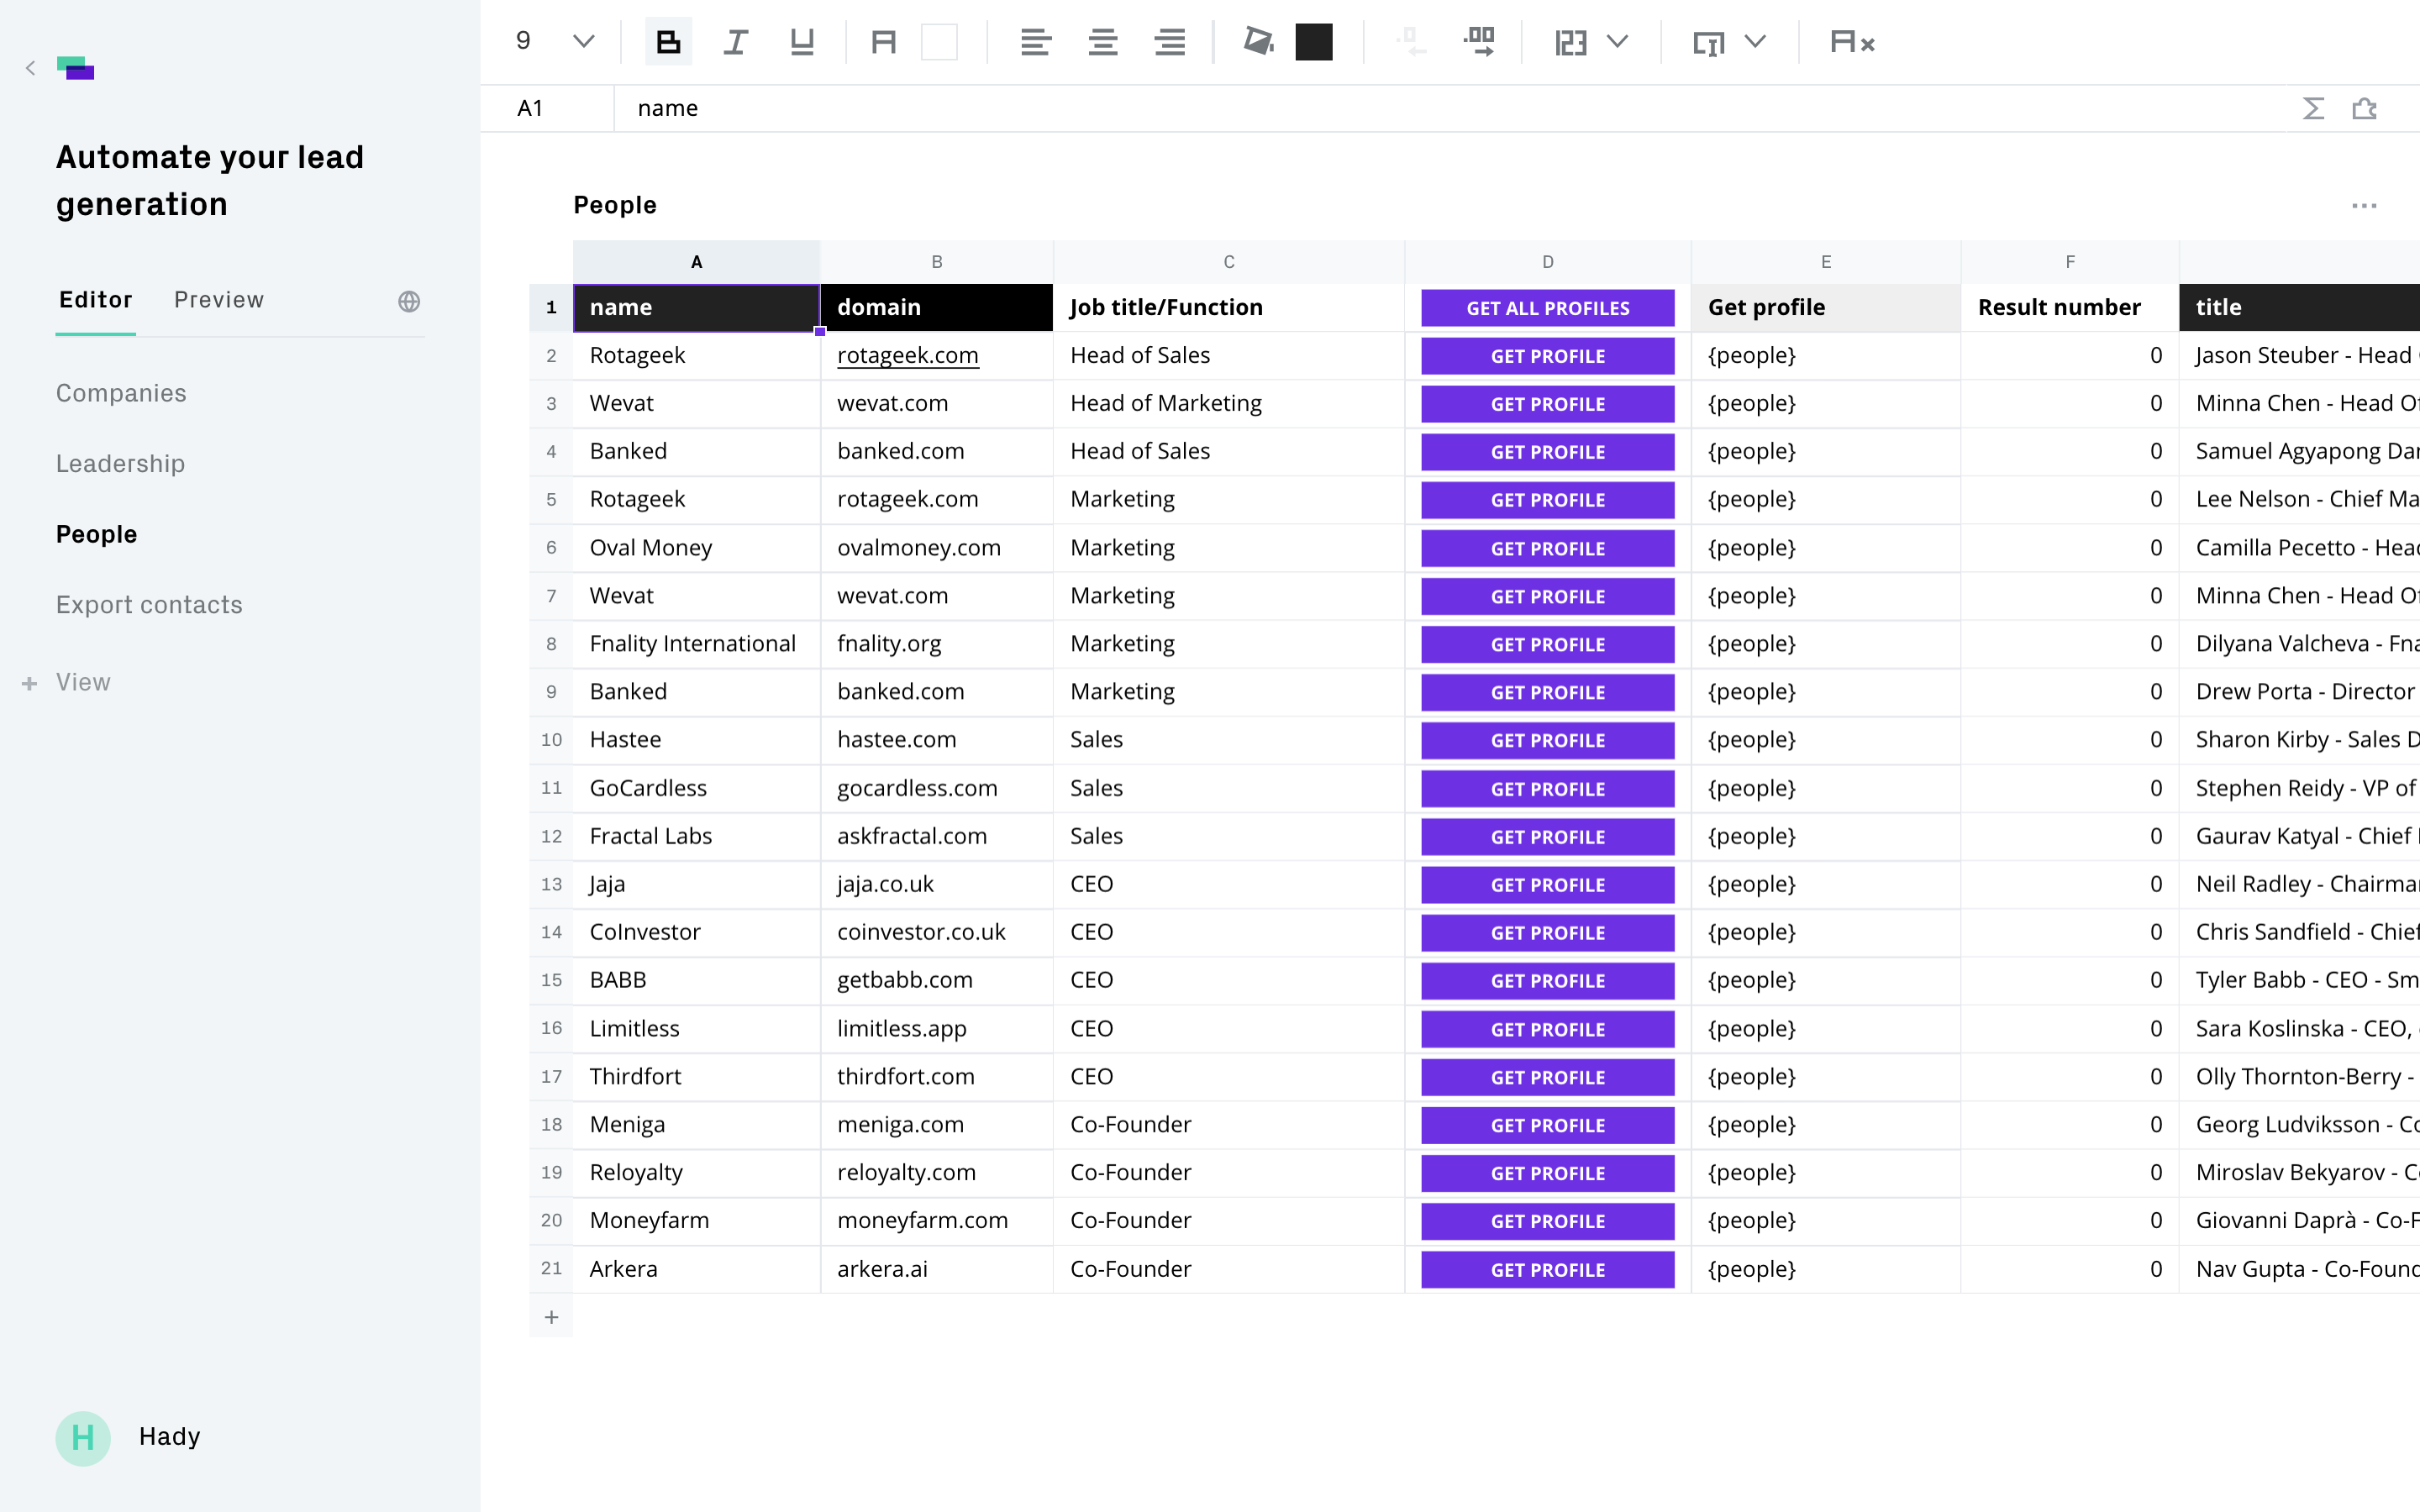Clear formatting with the Ax icon

point(1852,42)
